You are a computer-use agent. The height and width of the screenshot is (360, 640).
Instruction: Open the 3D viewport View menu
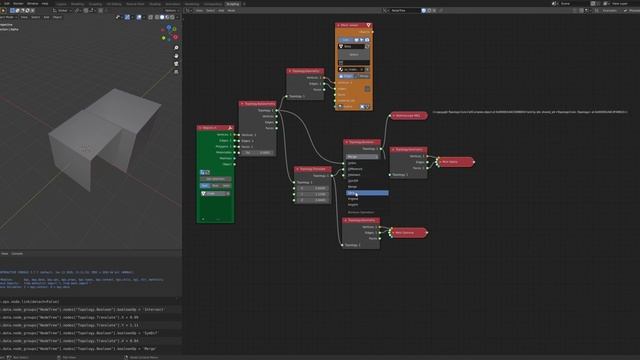[24, 17]
